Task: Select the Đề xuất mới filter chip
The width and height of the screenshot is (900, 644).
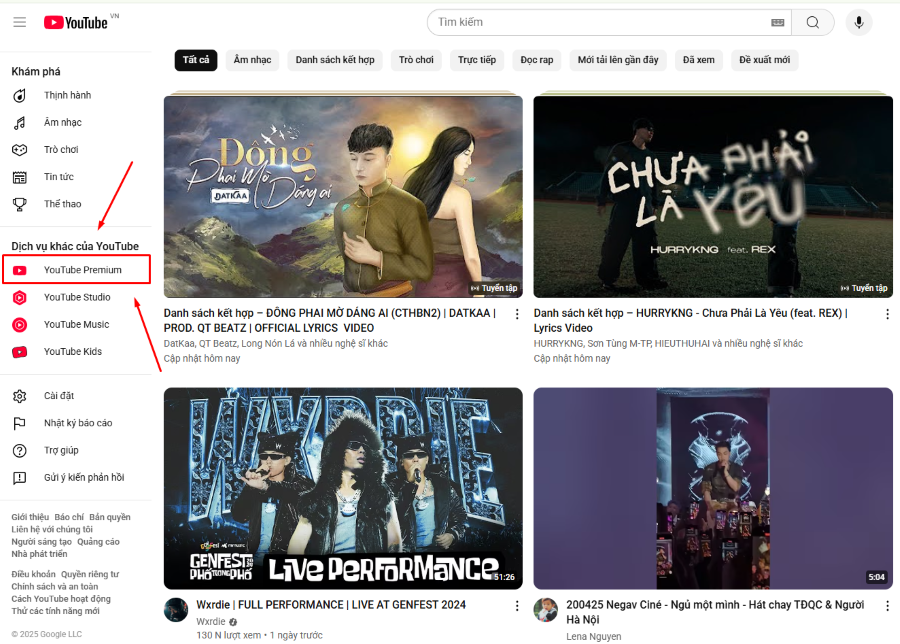Action: coord(764,60)
